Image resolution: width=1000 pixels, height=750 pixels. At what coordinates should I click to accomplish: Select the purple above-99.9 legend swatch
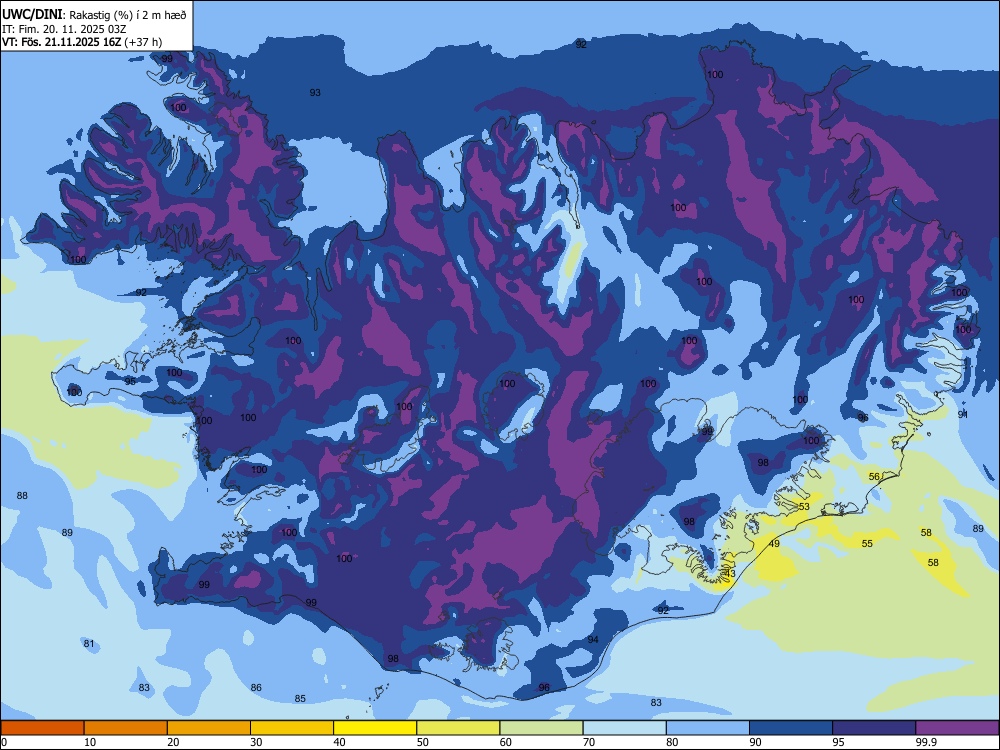[957, 728]
